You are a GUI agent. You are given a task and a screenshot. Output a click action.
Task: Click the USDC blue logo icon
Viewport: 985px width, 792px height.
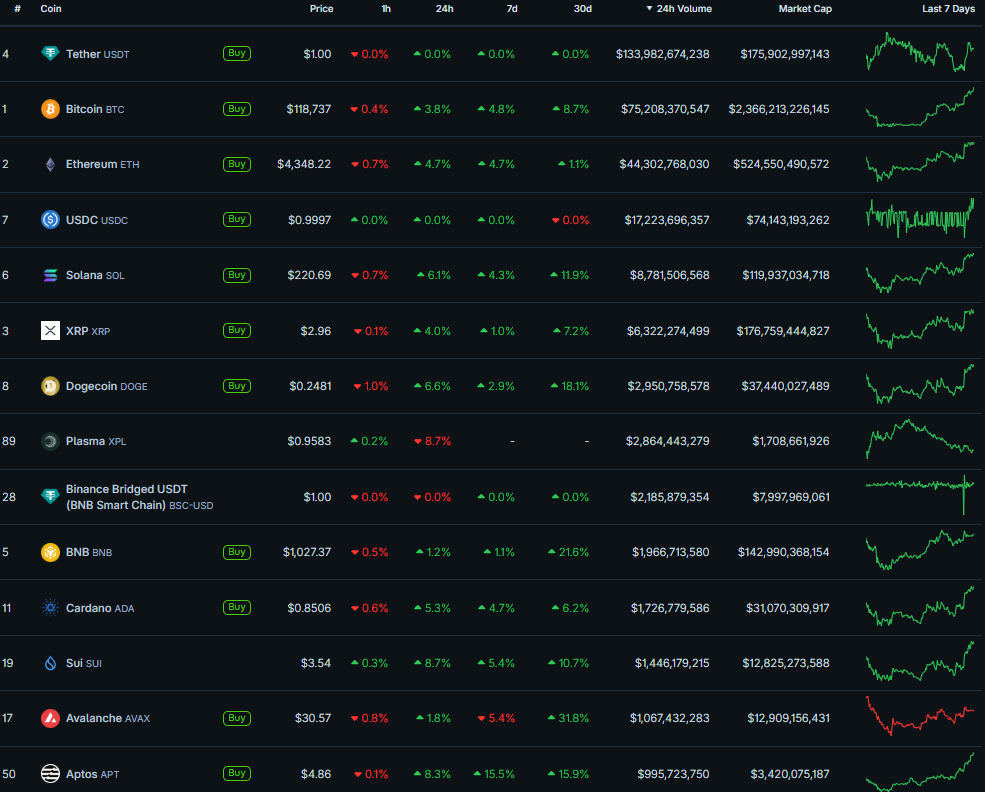50,220
